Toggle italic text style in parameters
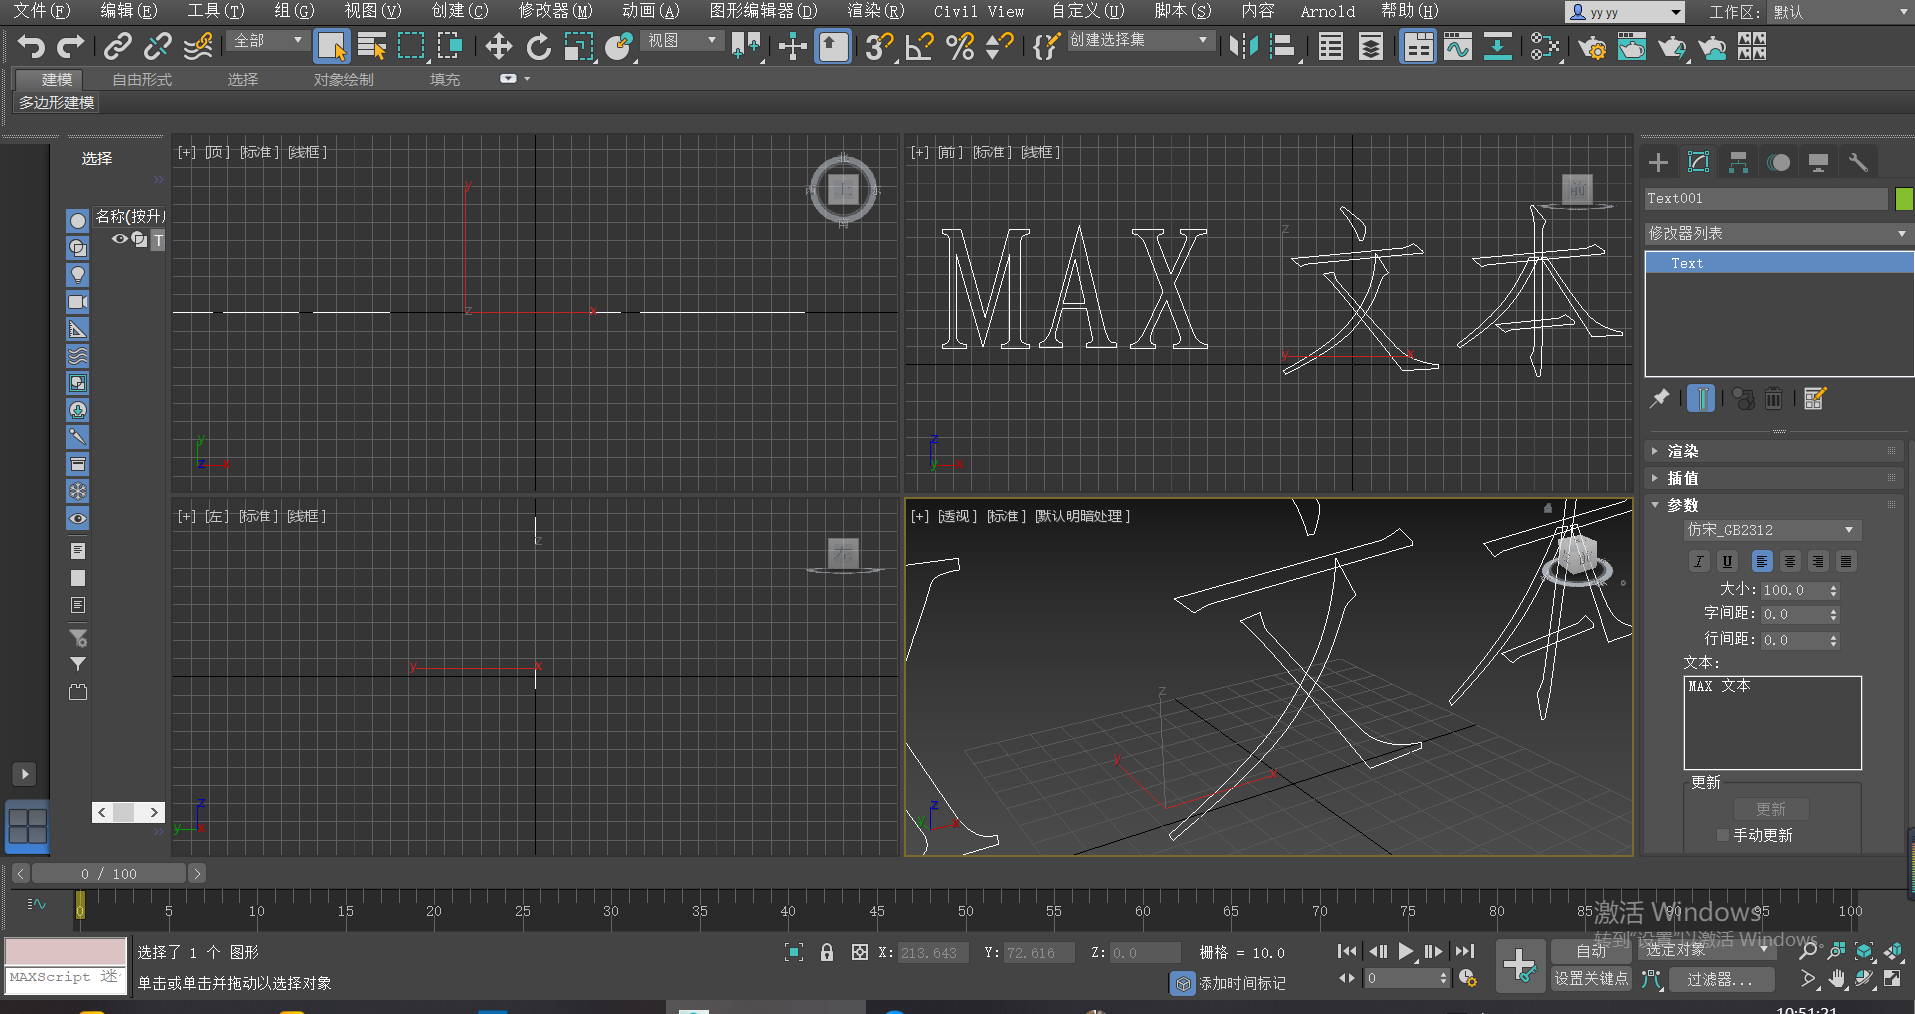The height and width of the screenshot is (1014, 1915). coord(1699,561)
